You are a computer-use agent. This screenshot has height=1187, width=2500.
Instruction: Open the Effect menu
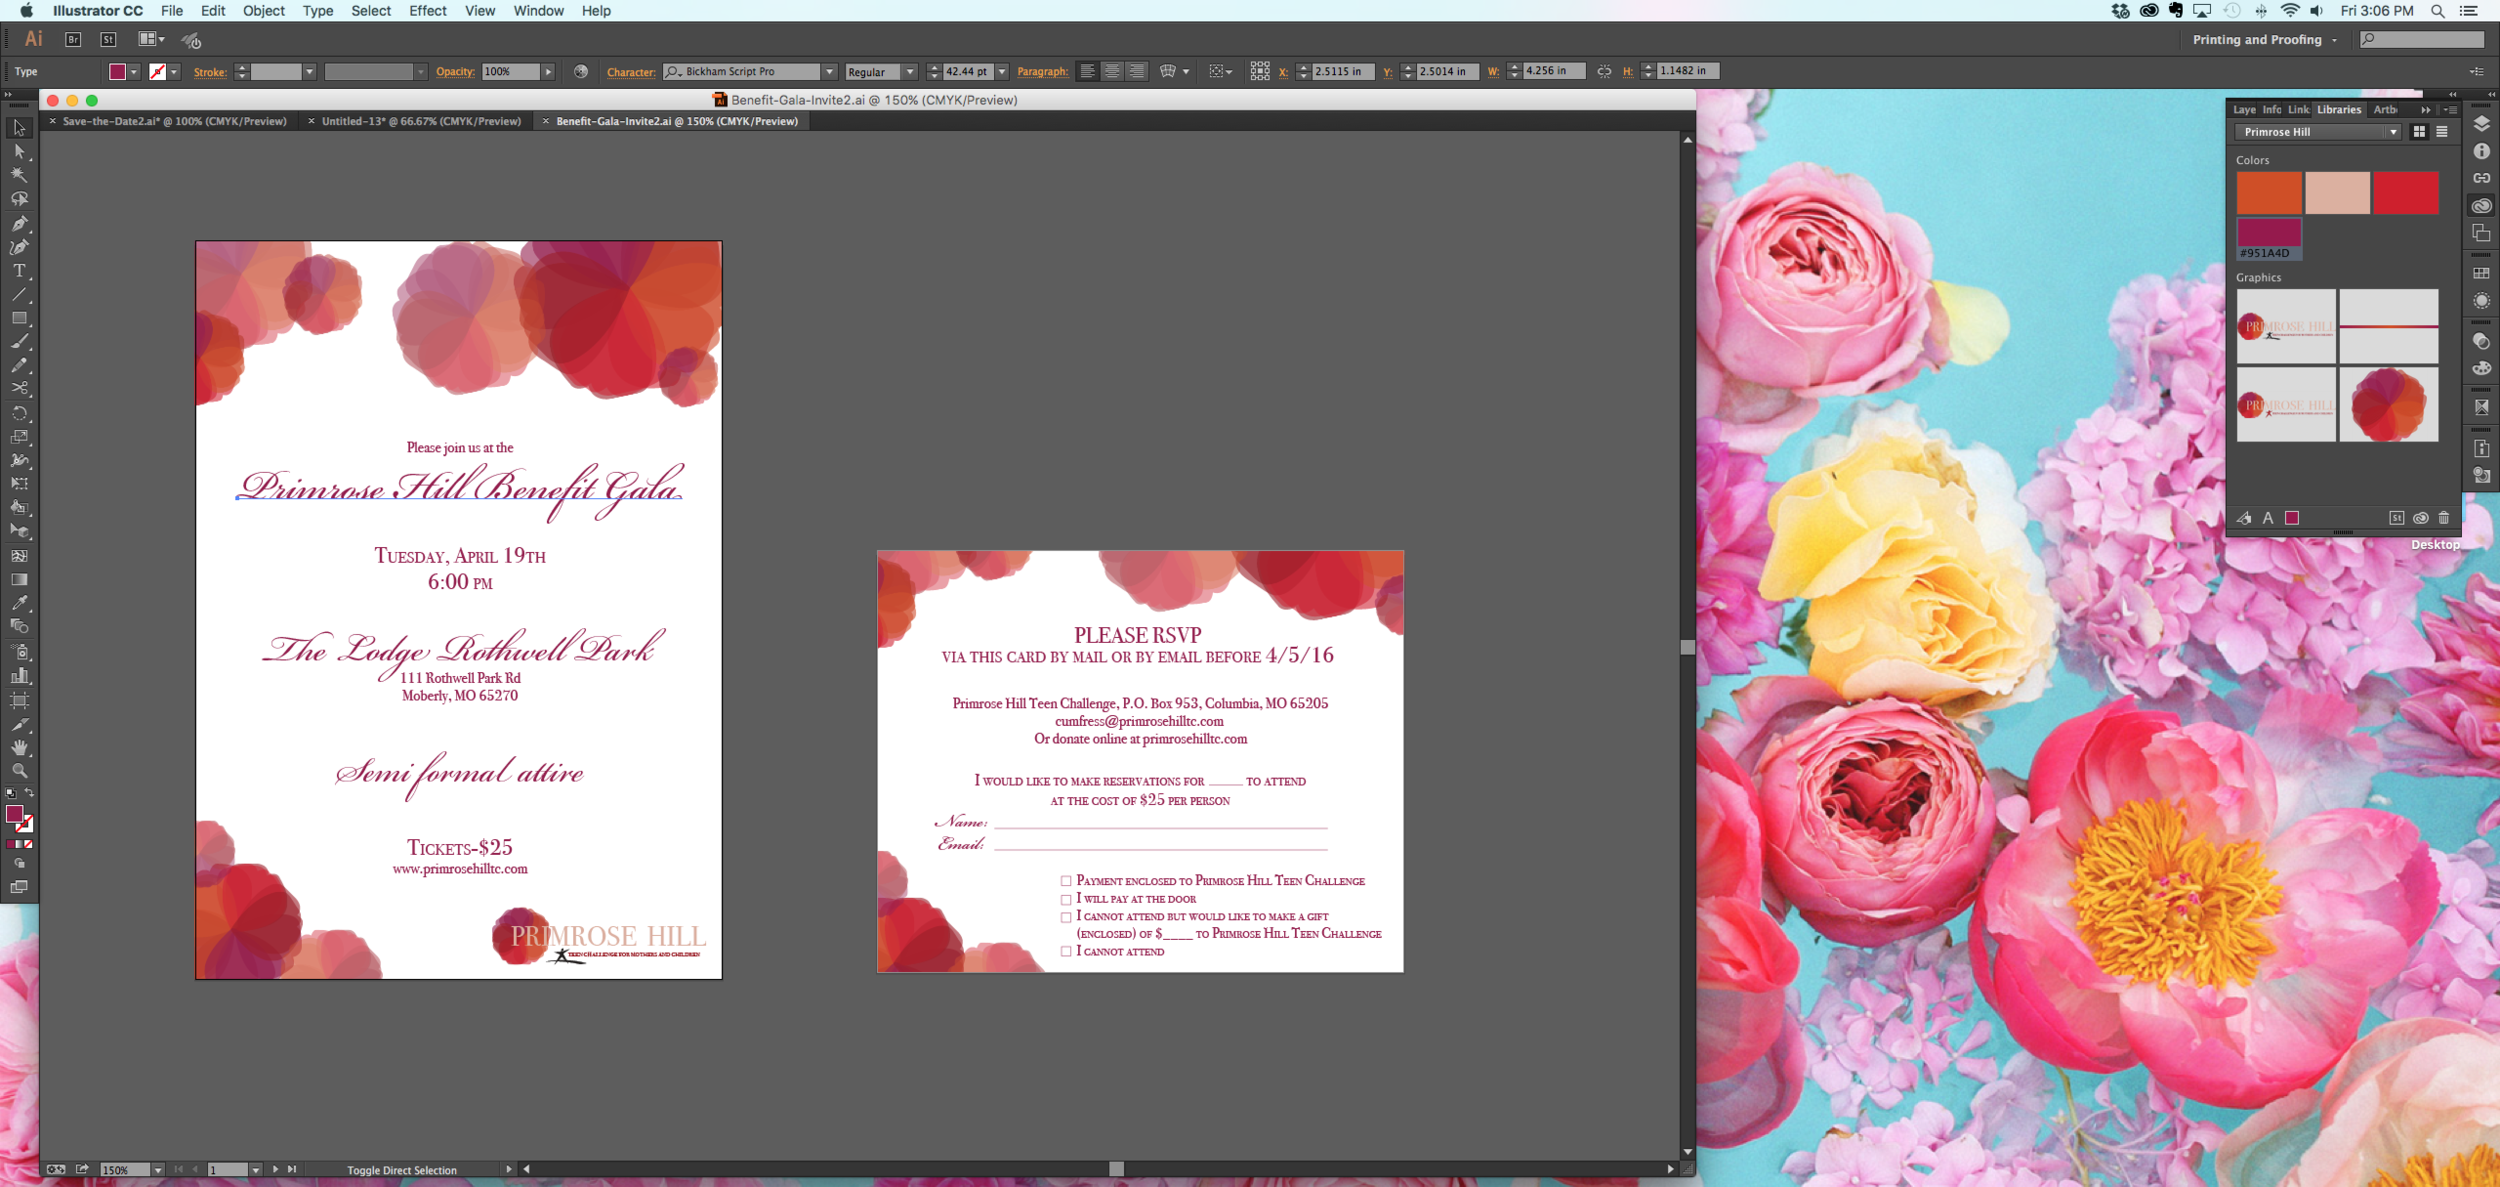[x=427, y=11]
